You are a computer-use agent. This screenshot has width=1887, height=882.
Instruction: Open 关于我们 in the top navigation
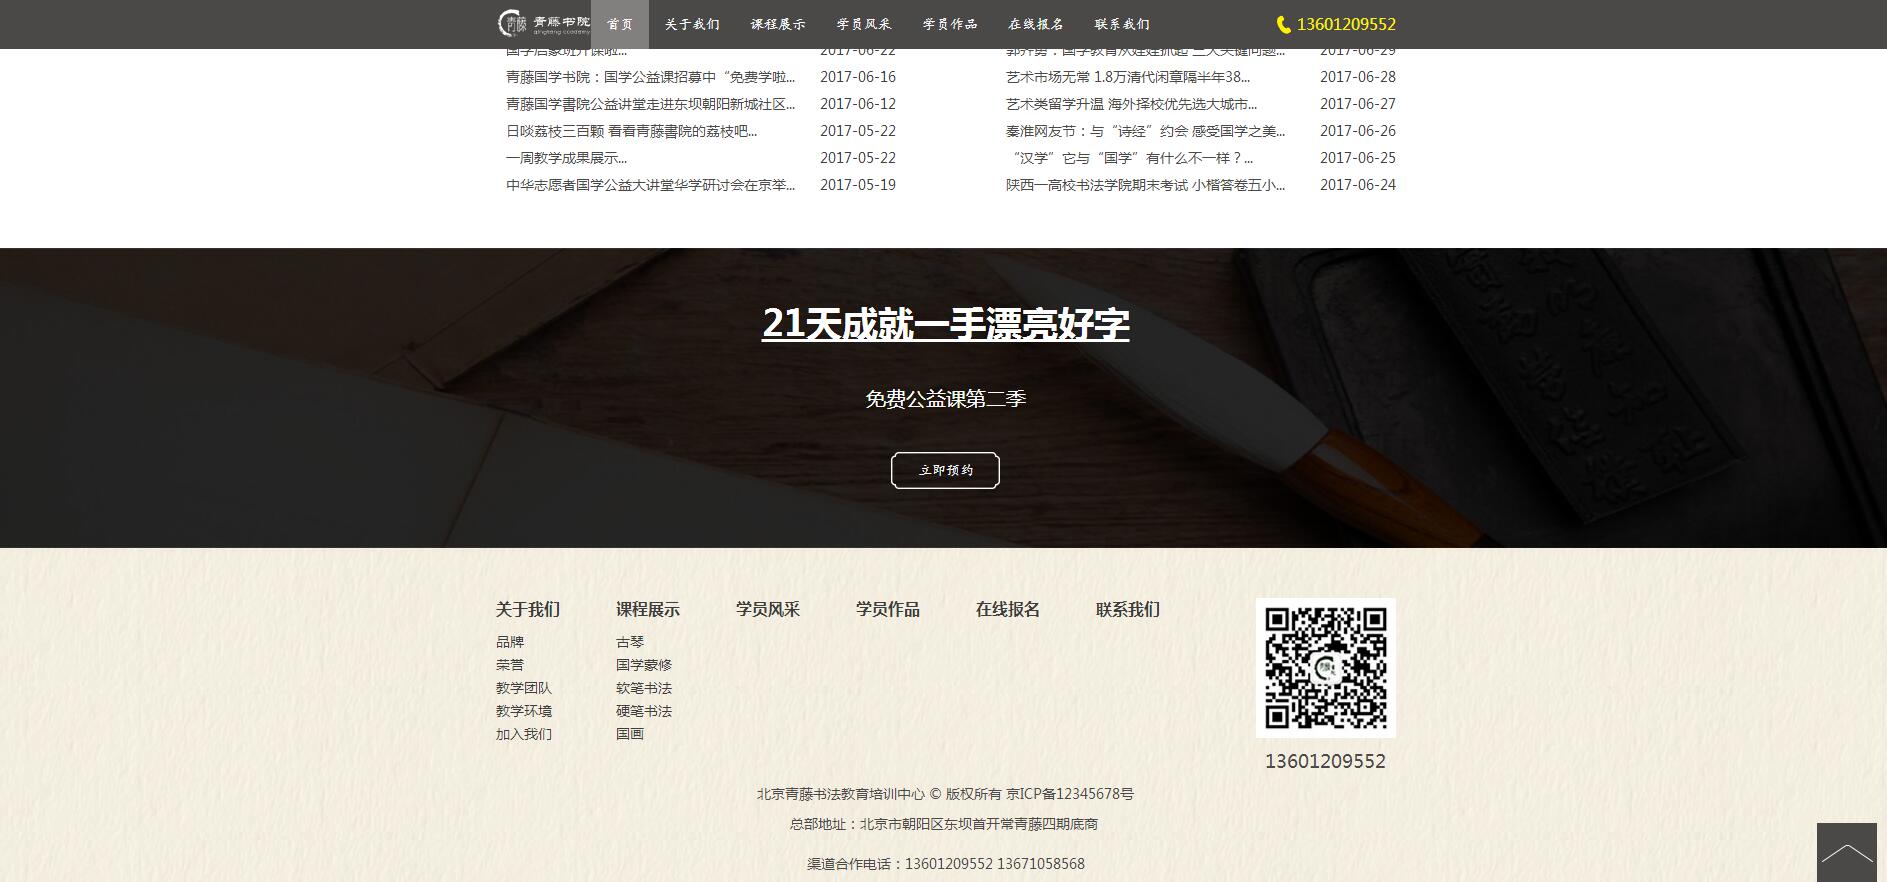(692, 24)
